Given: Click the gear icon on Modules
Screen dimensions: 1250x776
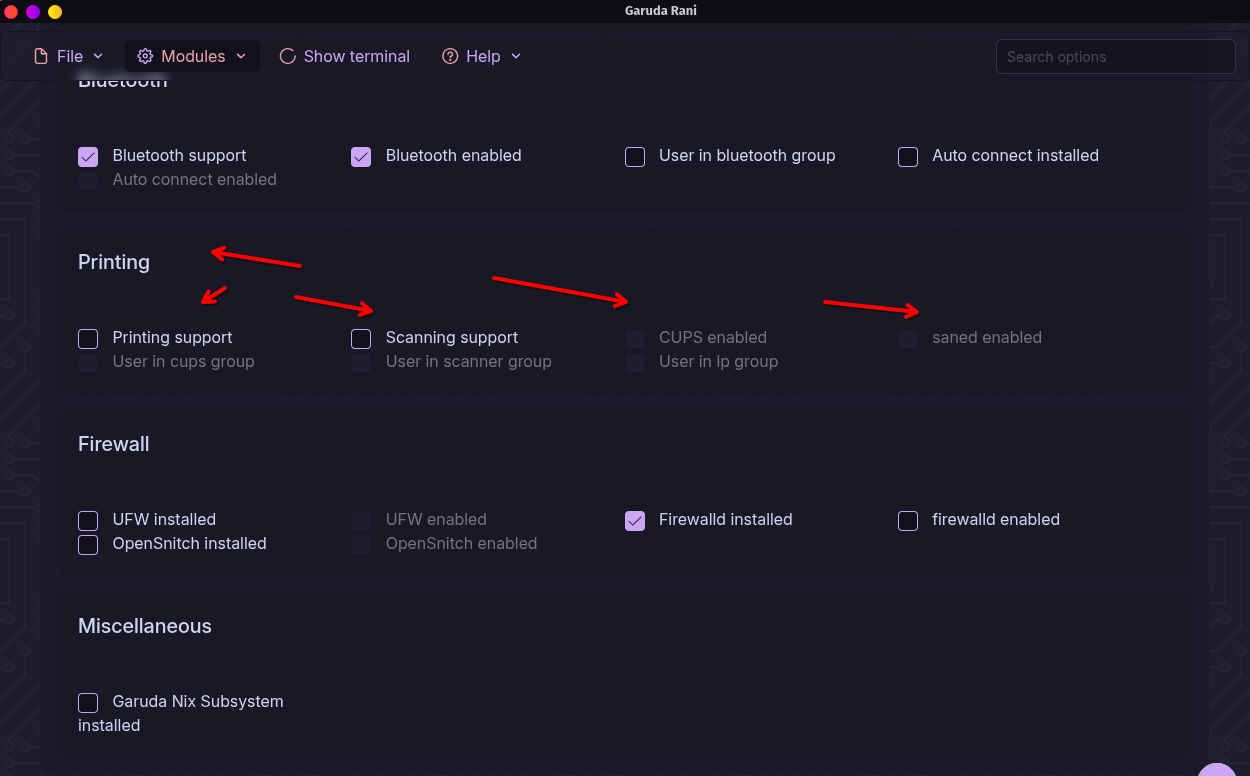Looking at the screenshot, I should [x=145, y=56].
